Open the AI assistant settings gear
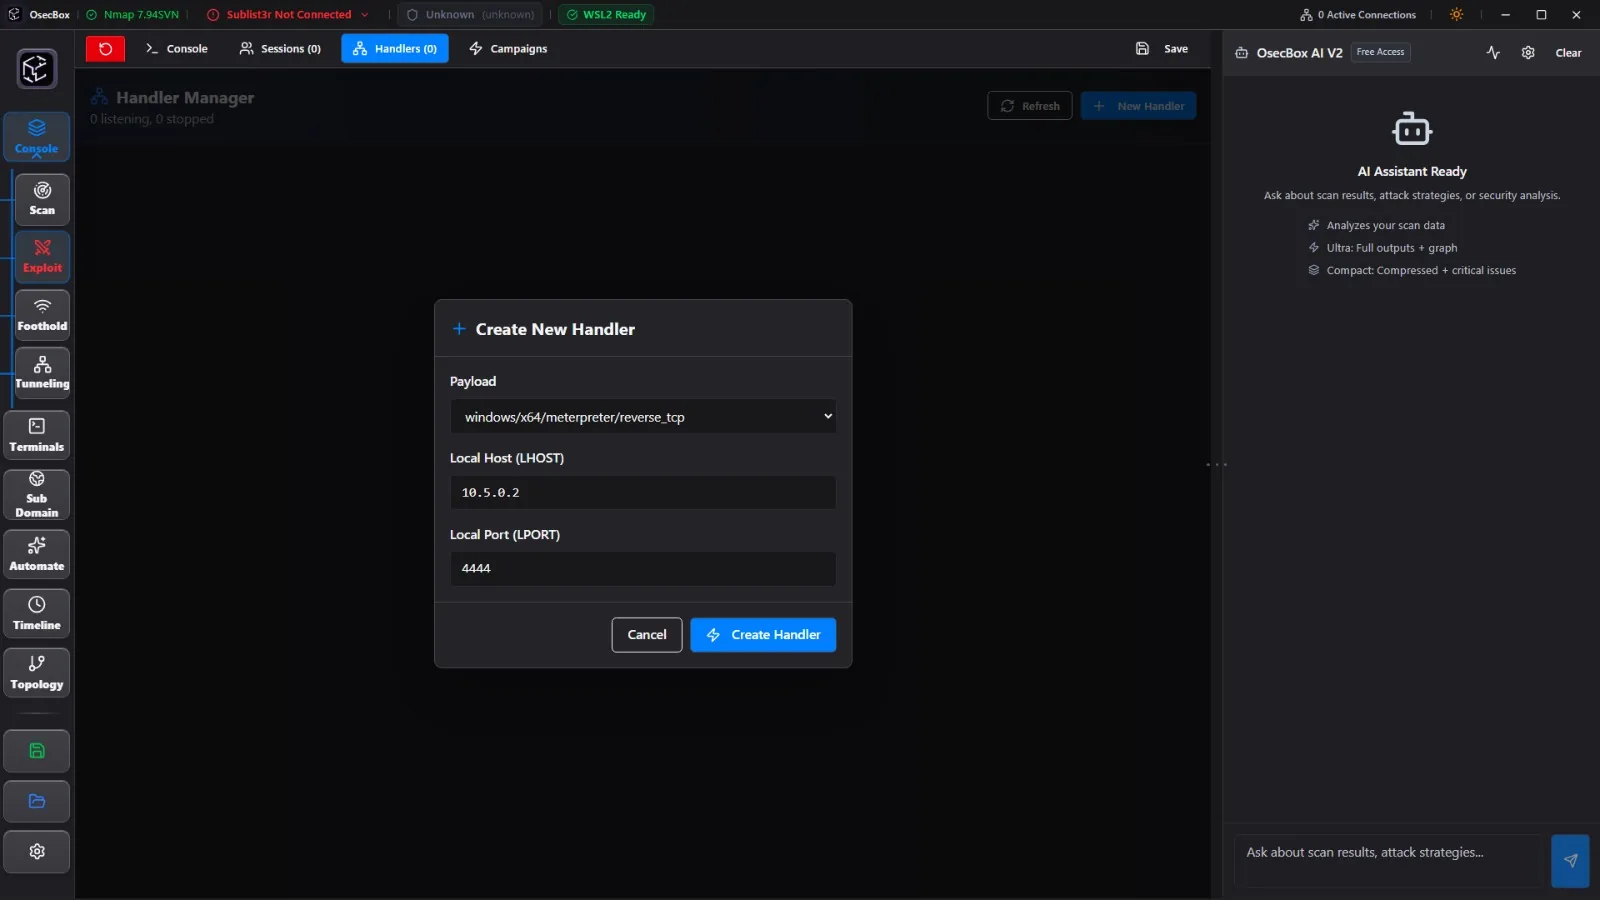The image size is (1600, 900). (1528, 53)
